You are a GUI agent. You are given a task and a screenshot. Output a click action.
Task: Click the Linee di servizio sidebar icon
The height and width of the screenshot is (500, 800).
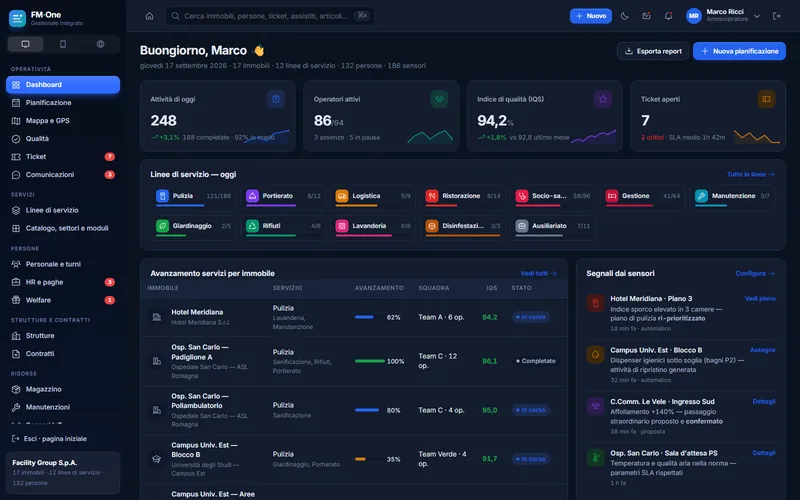16,210
